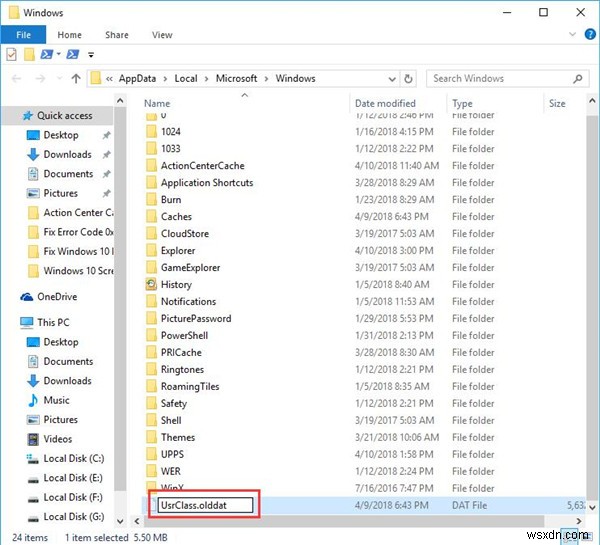Select the Explorer folder icon
The image size is (600, 545).
pos(152,251)
